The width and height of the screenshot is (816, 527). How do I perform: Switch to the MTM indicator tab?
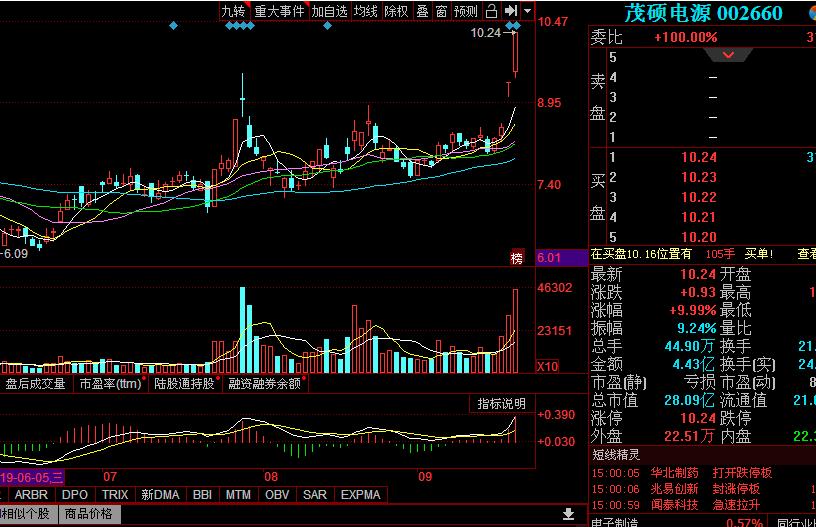click(238, 494)
